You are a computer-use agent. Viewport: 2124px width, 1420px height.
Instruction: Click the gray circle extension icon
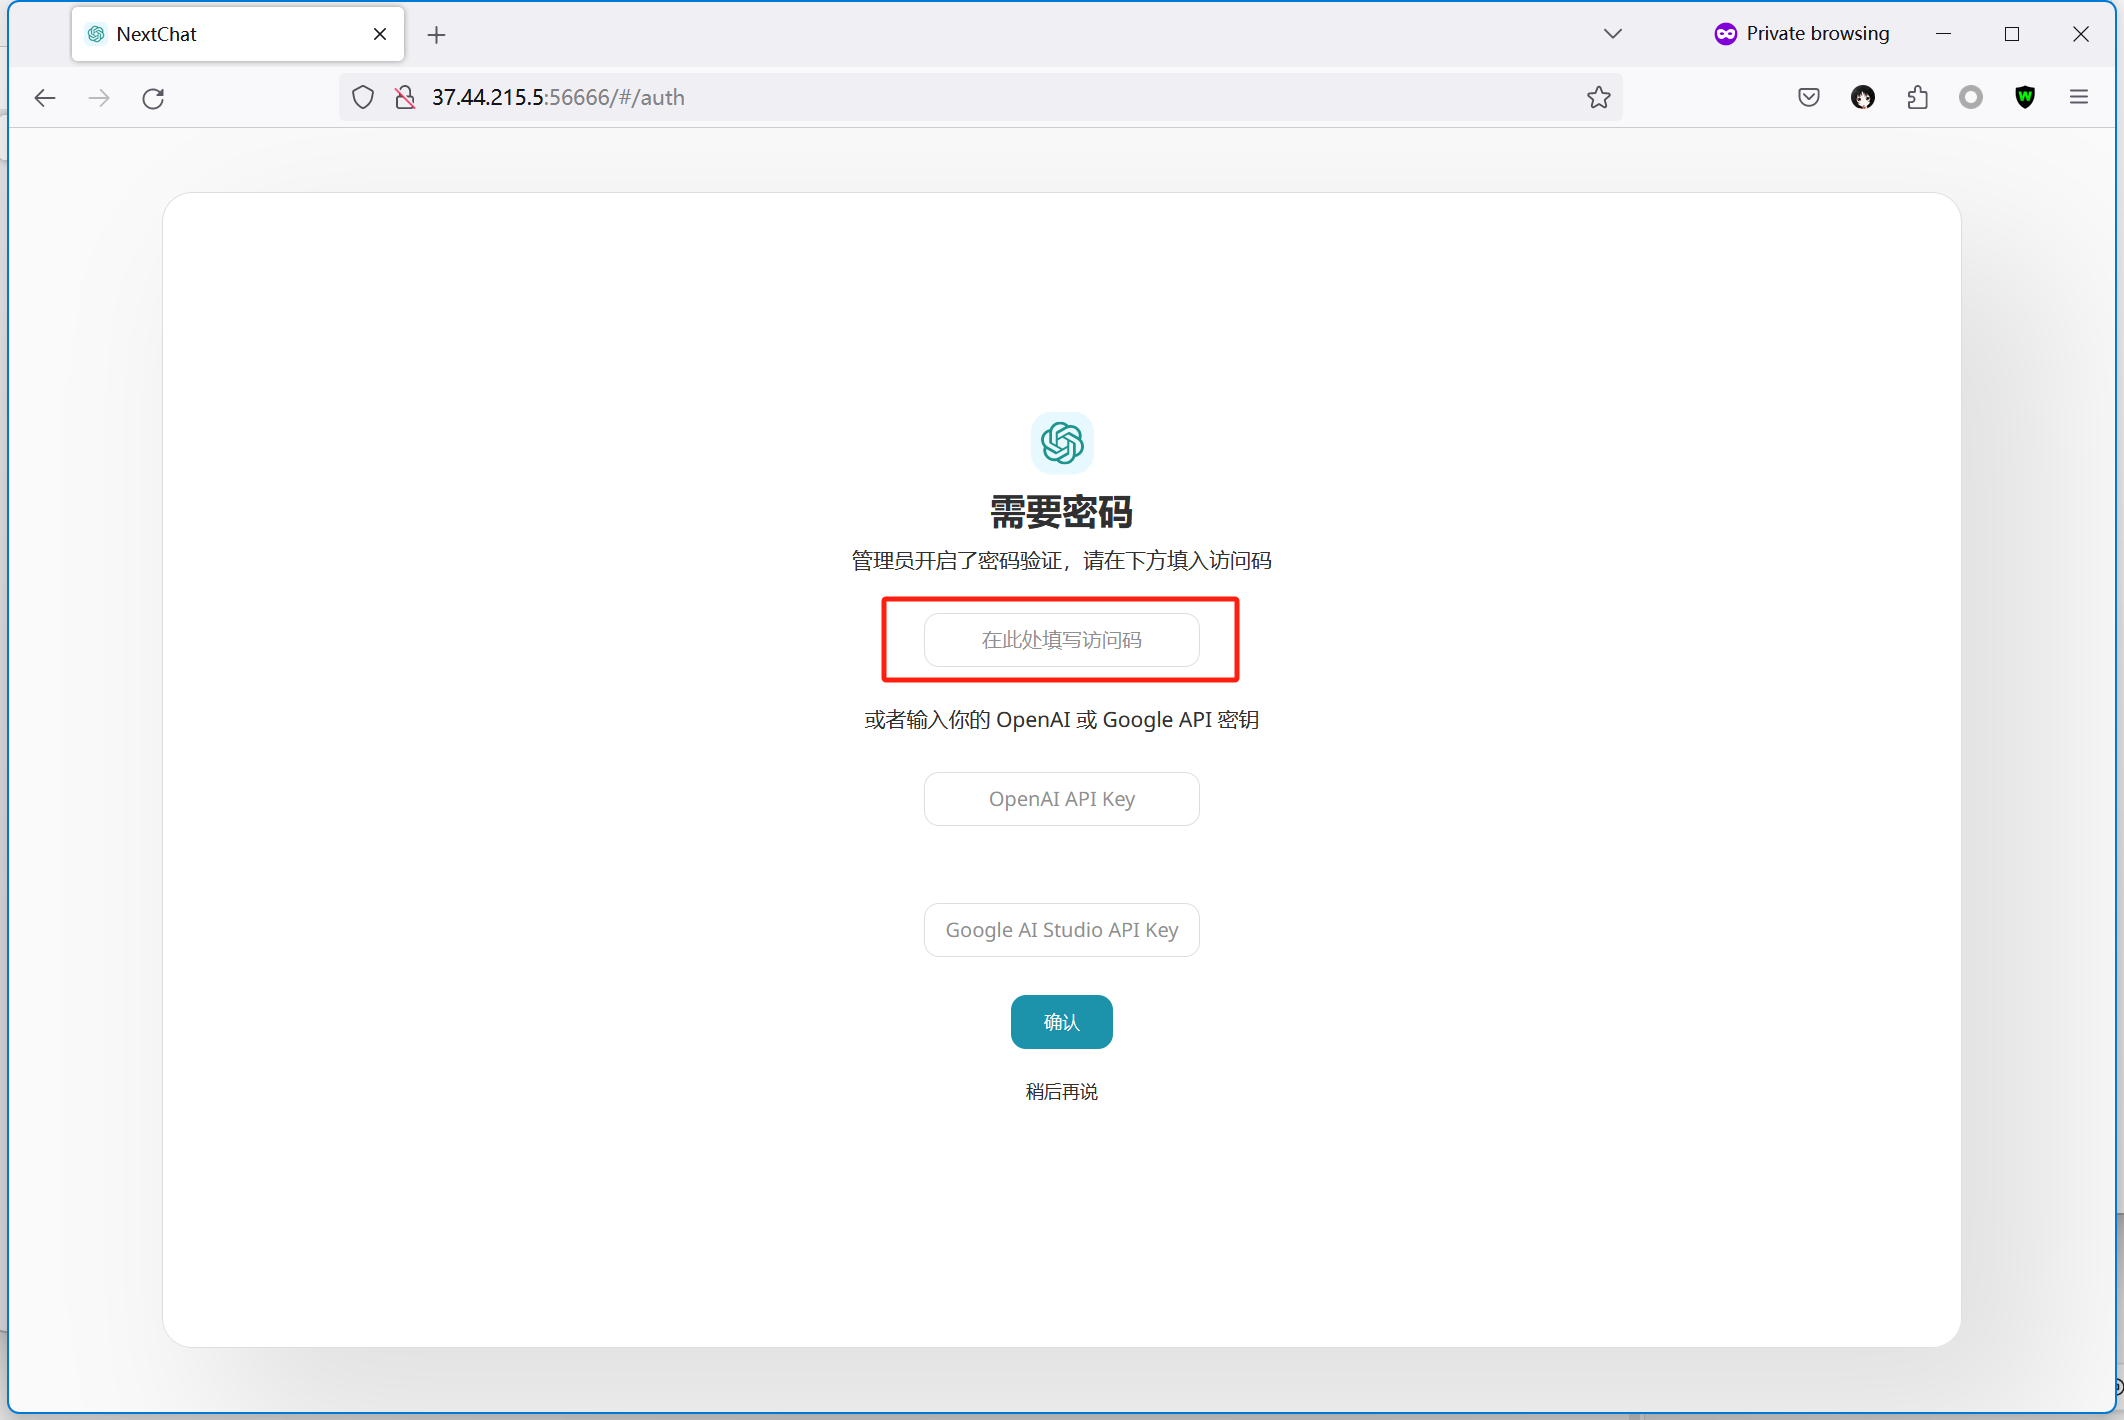[x=1970, y=97]
